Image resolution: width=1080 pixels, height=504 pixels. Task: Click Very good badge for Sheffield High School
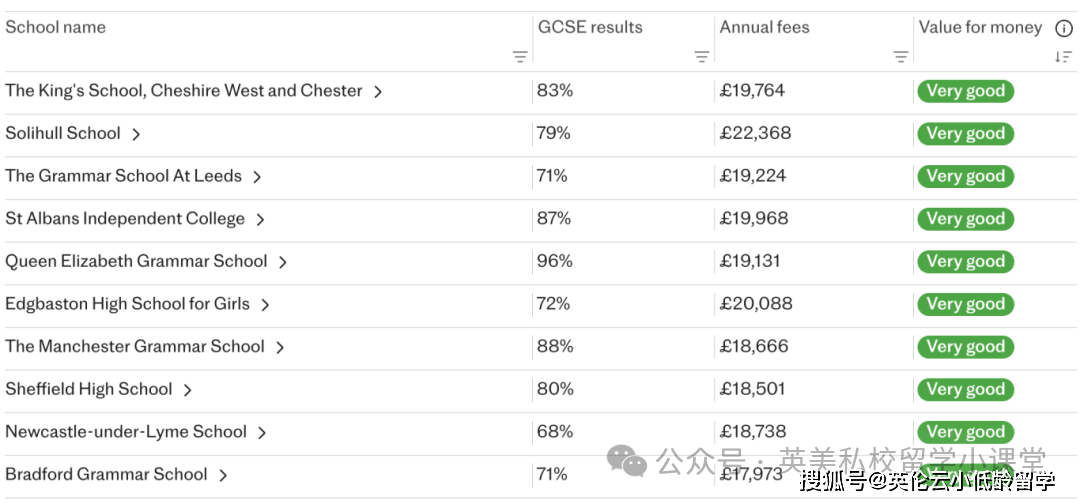[965, 390]
